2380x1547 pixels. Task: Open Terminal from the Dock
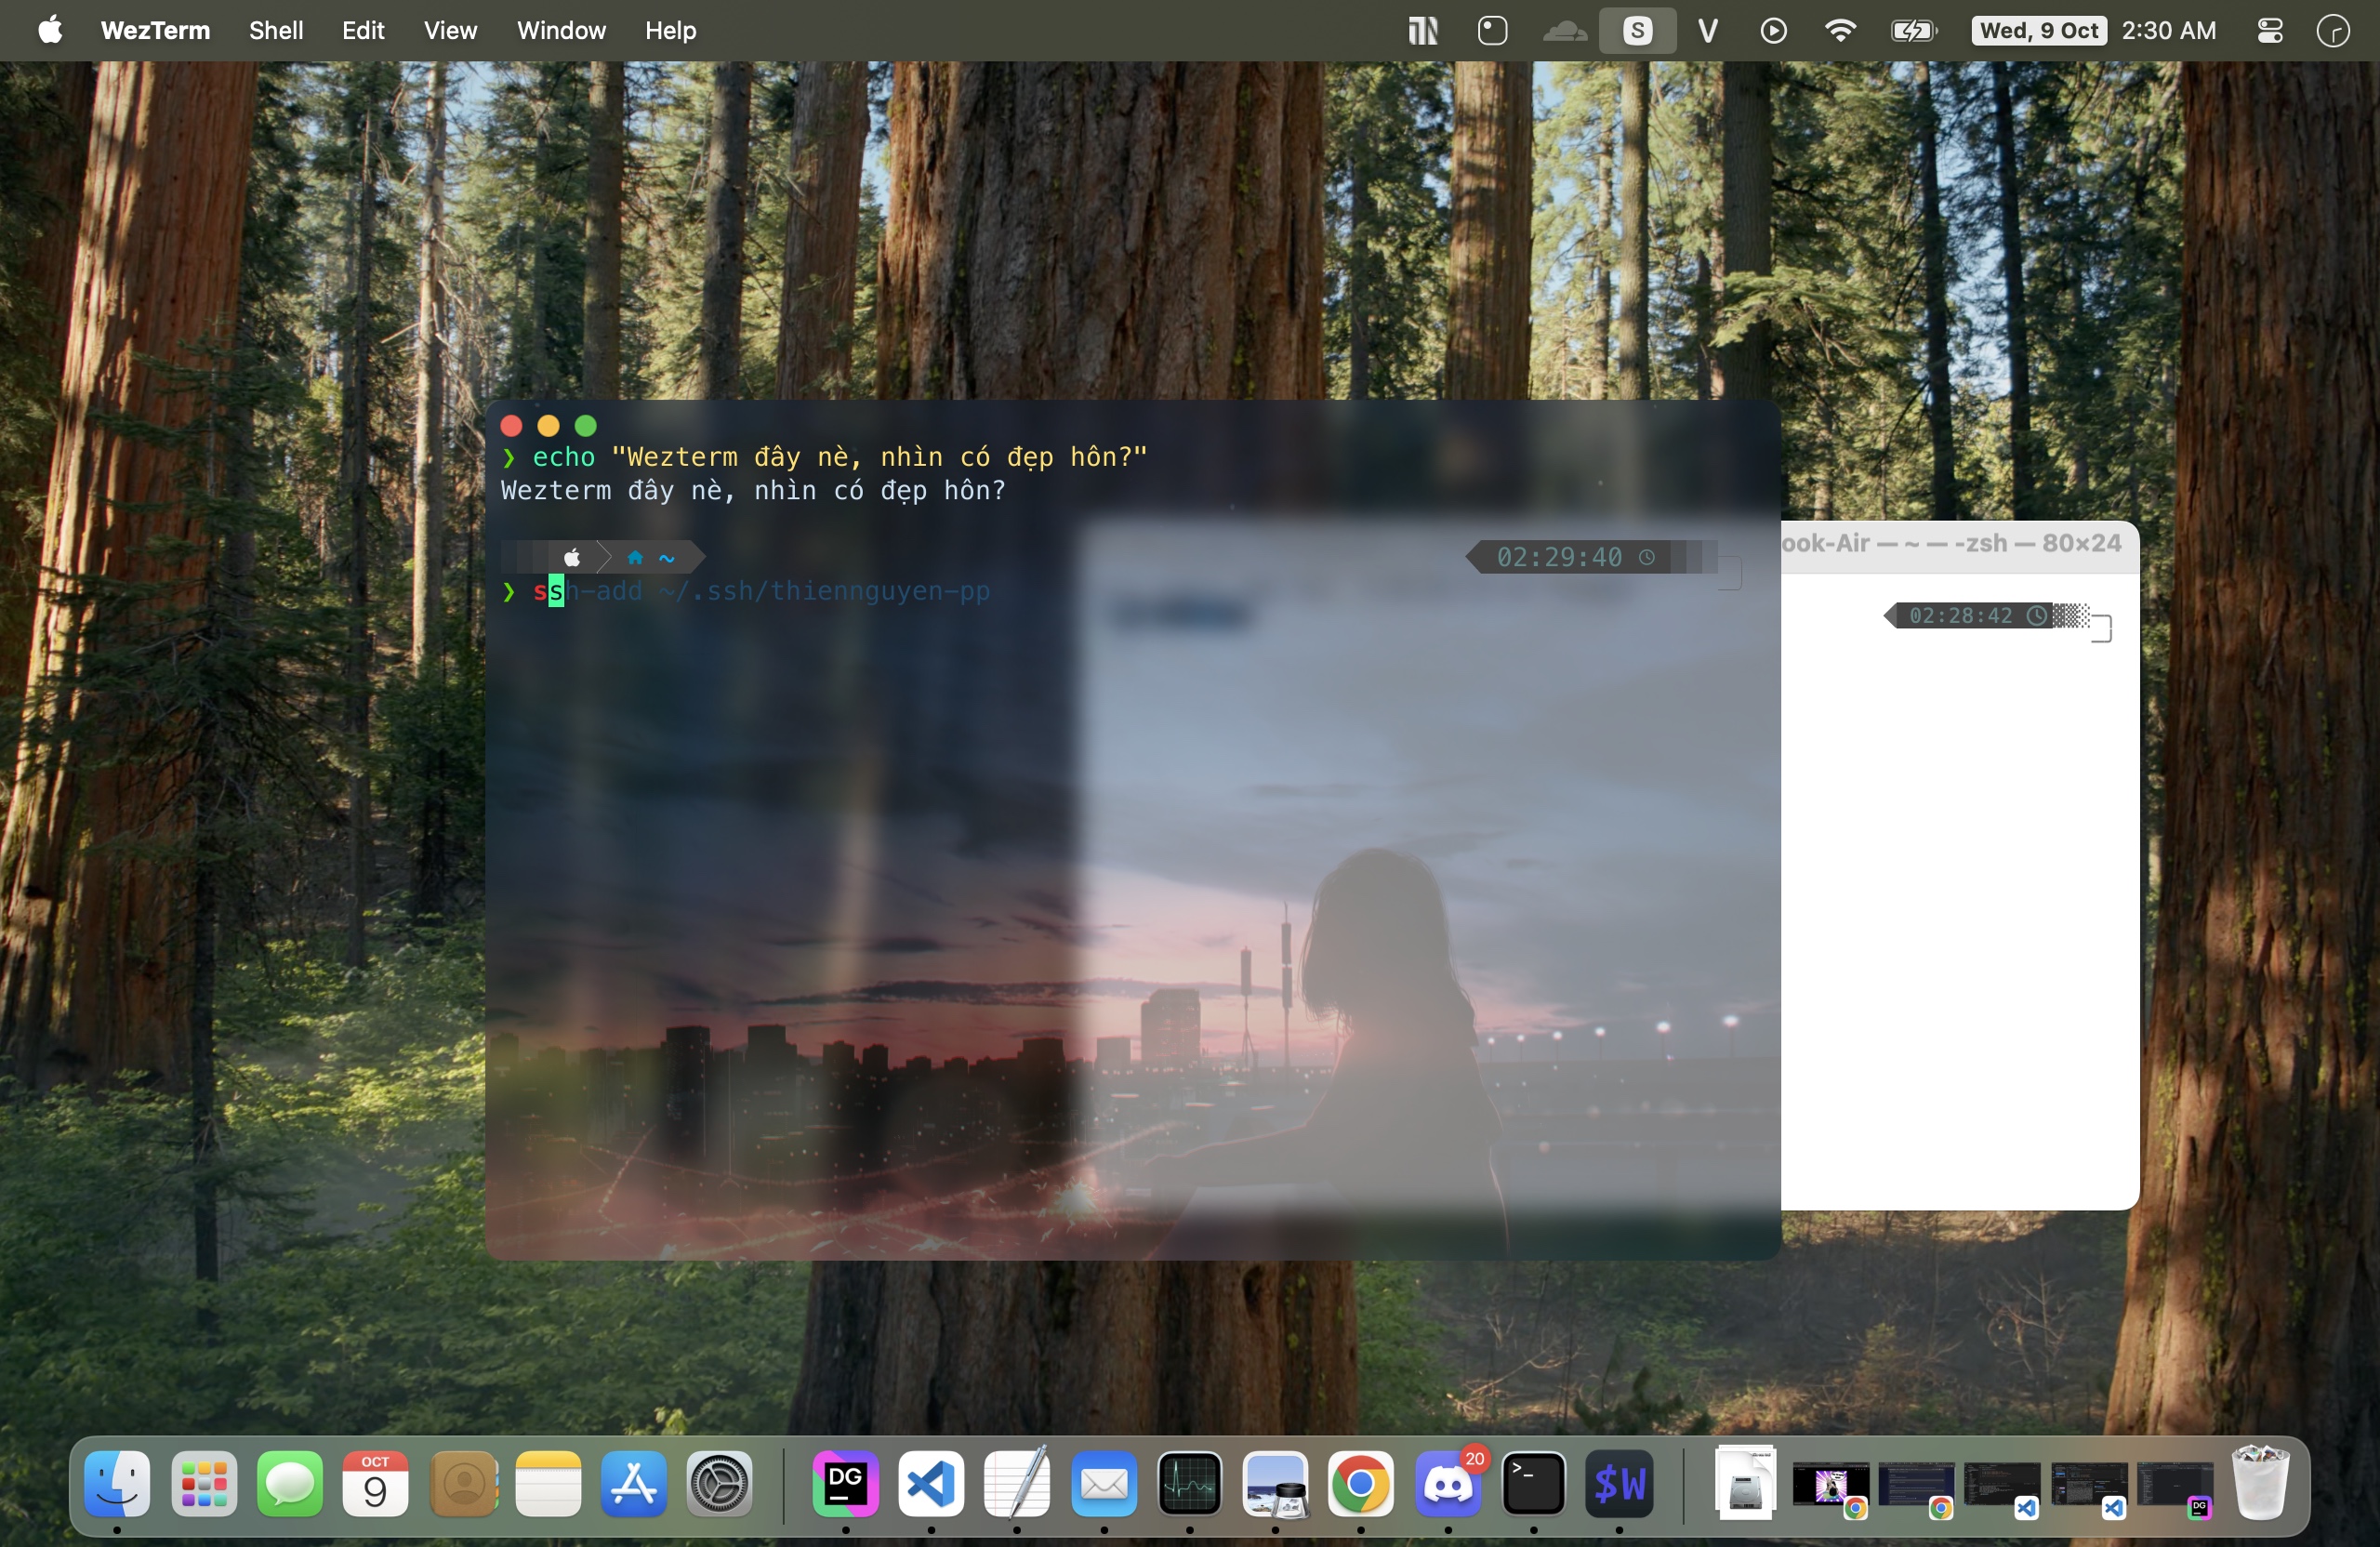click(x=1533, y=1483)
